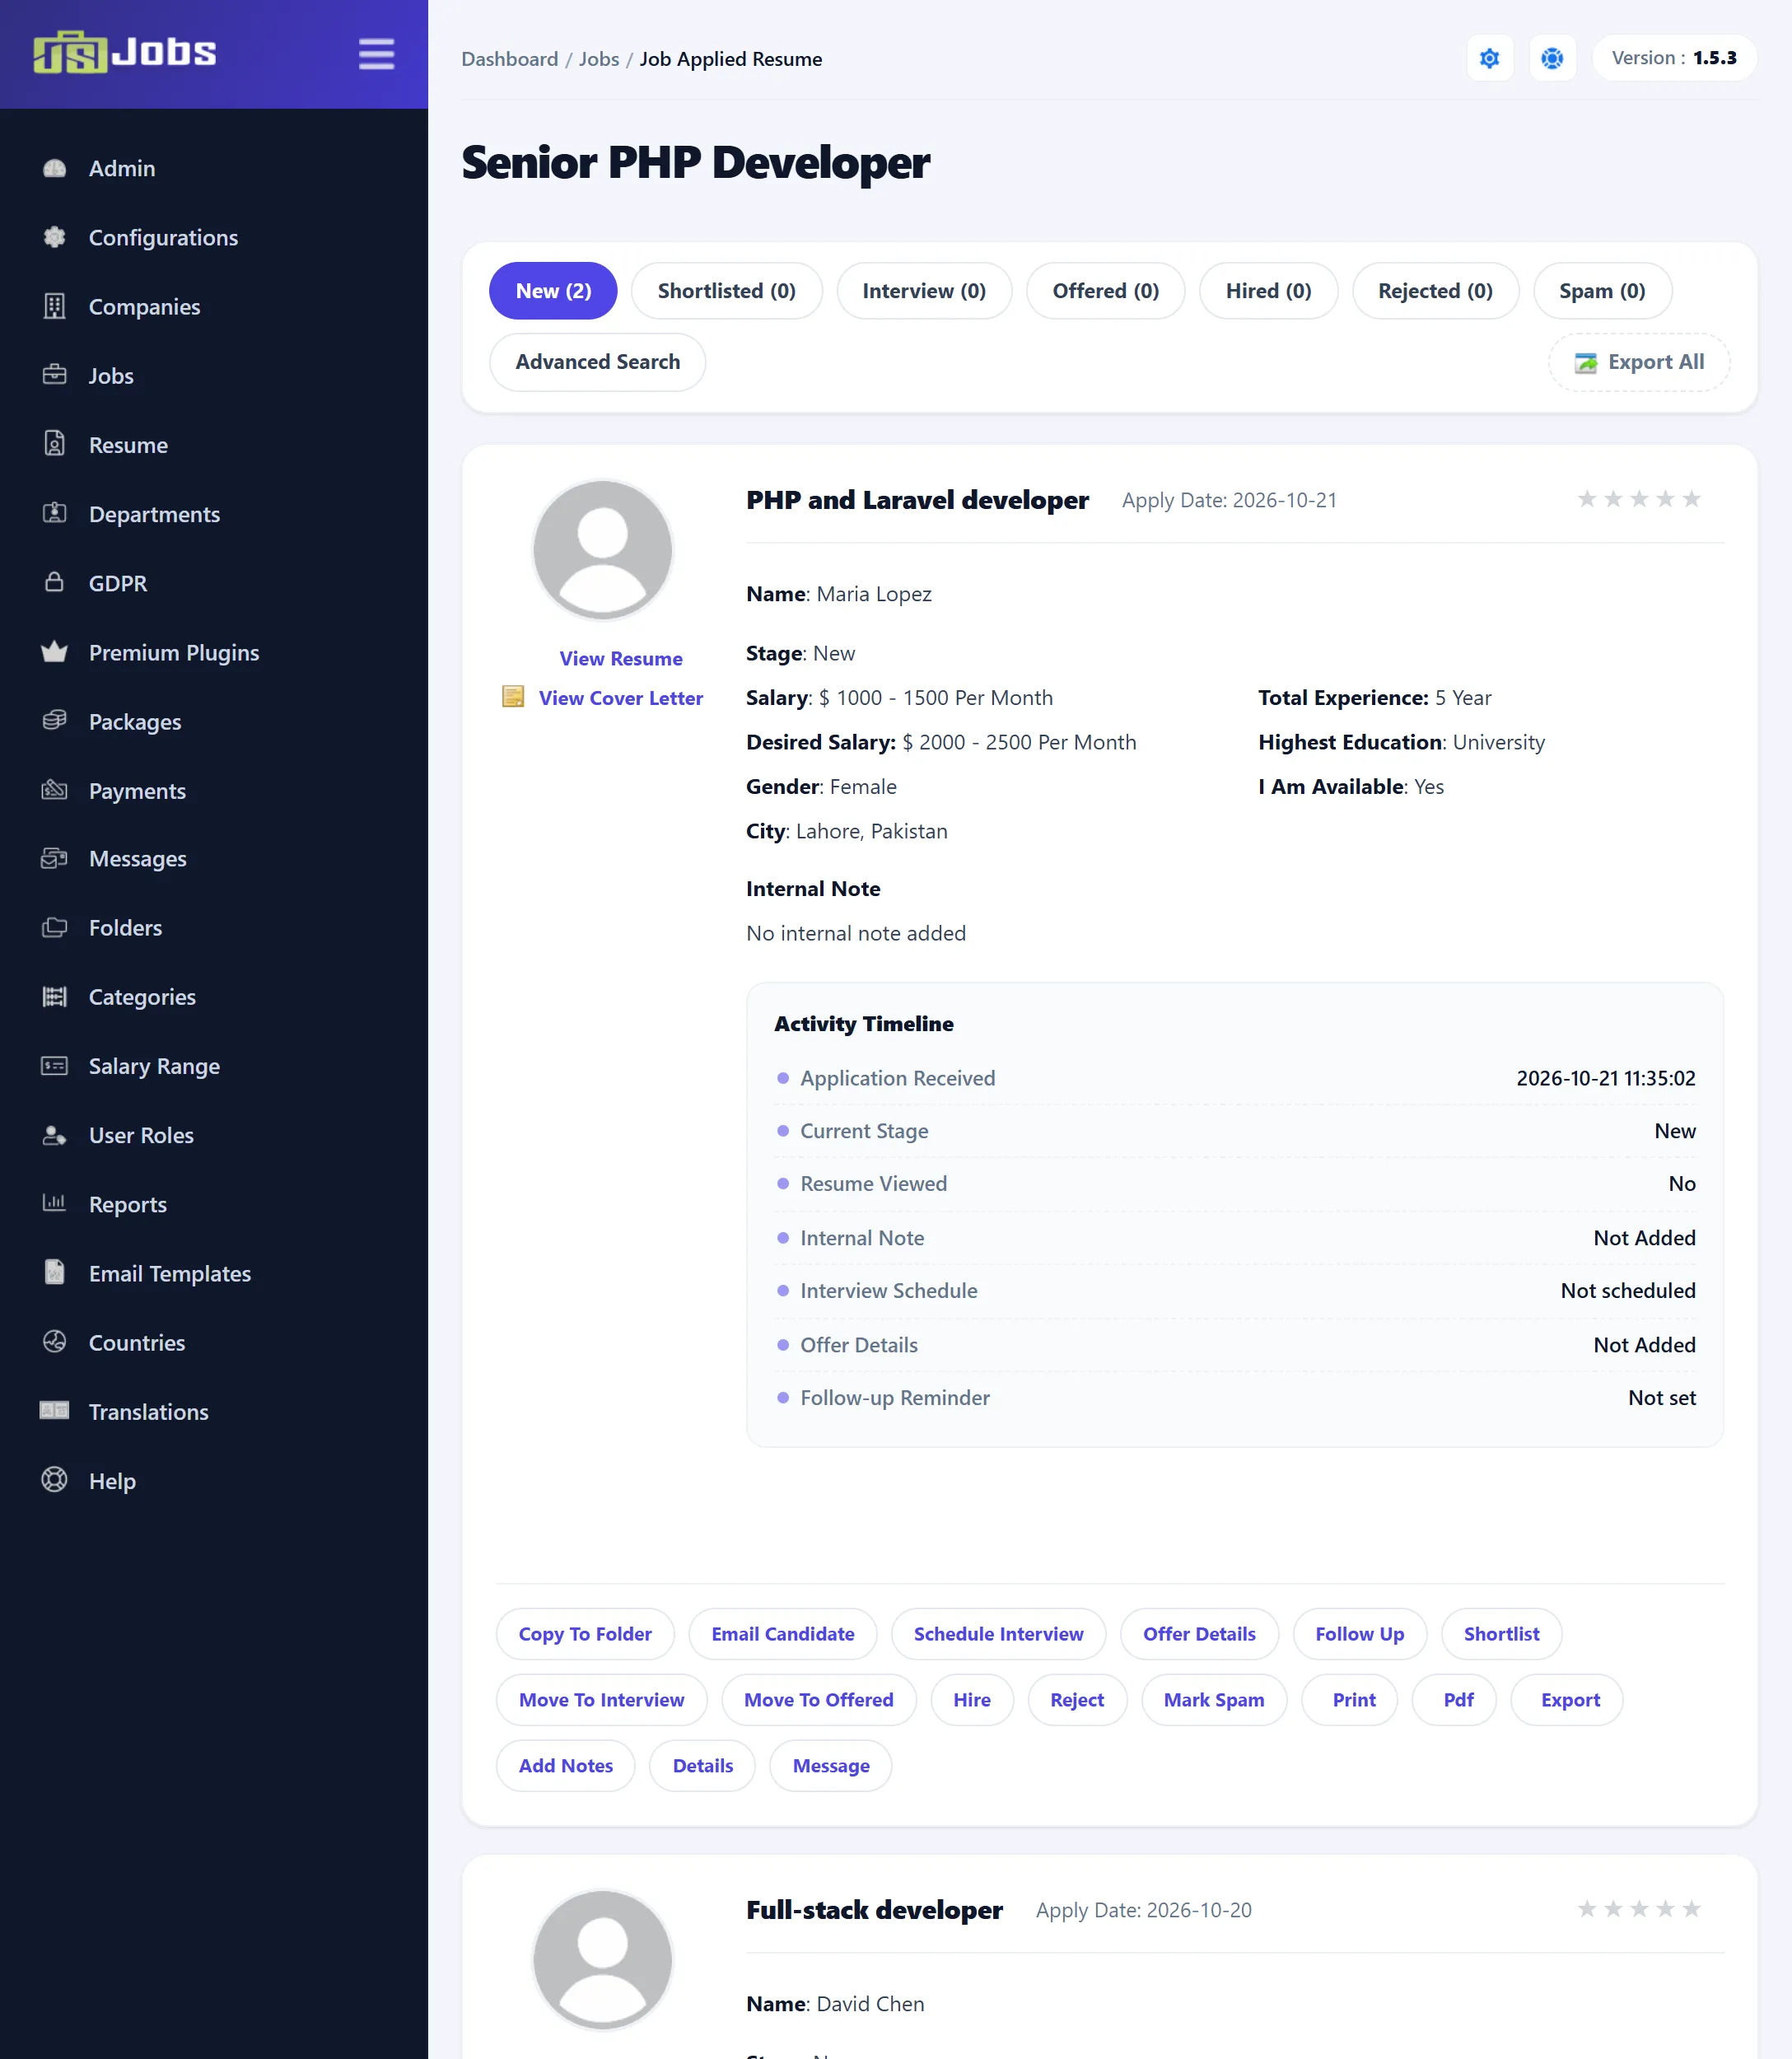
Task: Click the Packages coins icon in sidebar
Action: pos(55,720)
